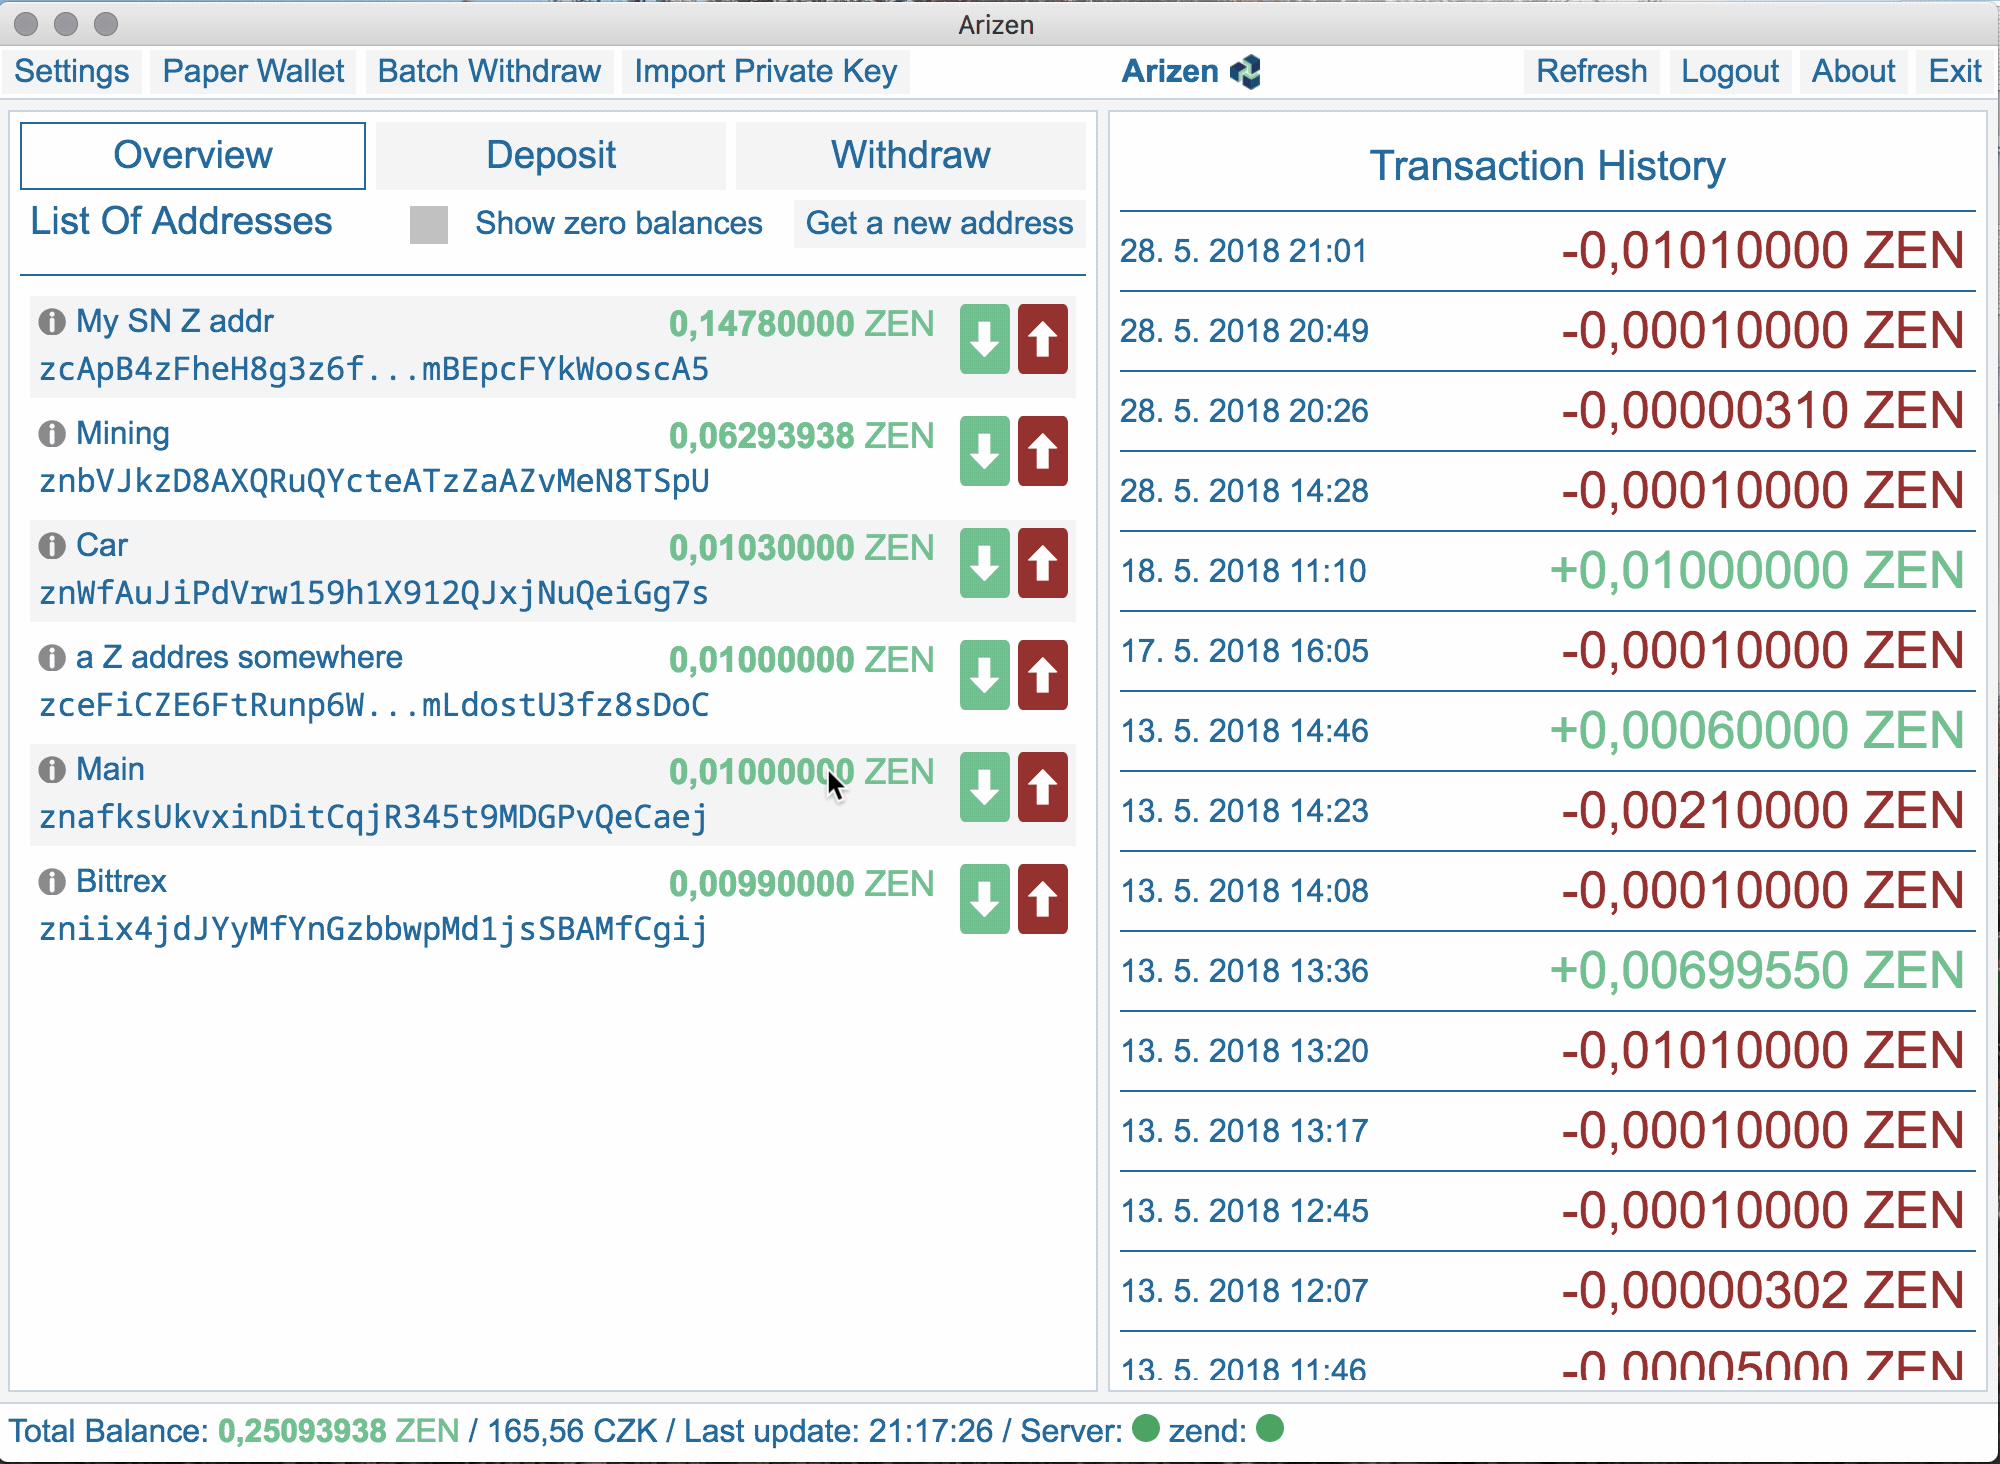The image size is (2000, 1464).
Task: Open the Settings menu
Action: tap(71, 72)
